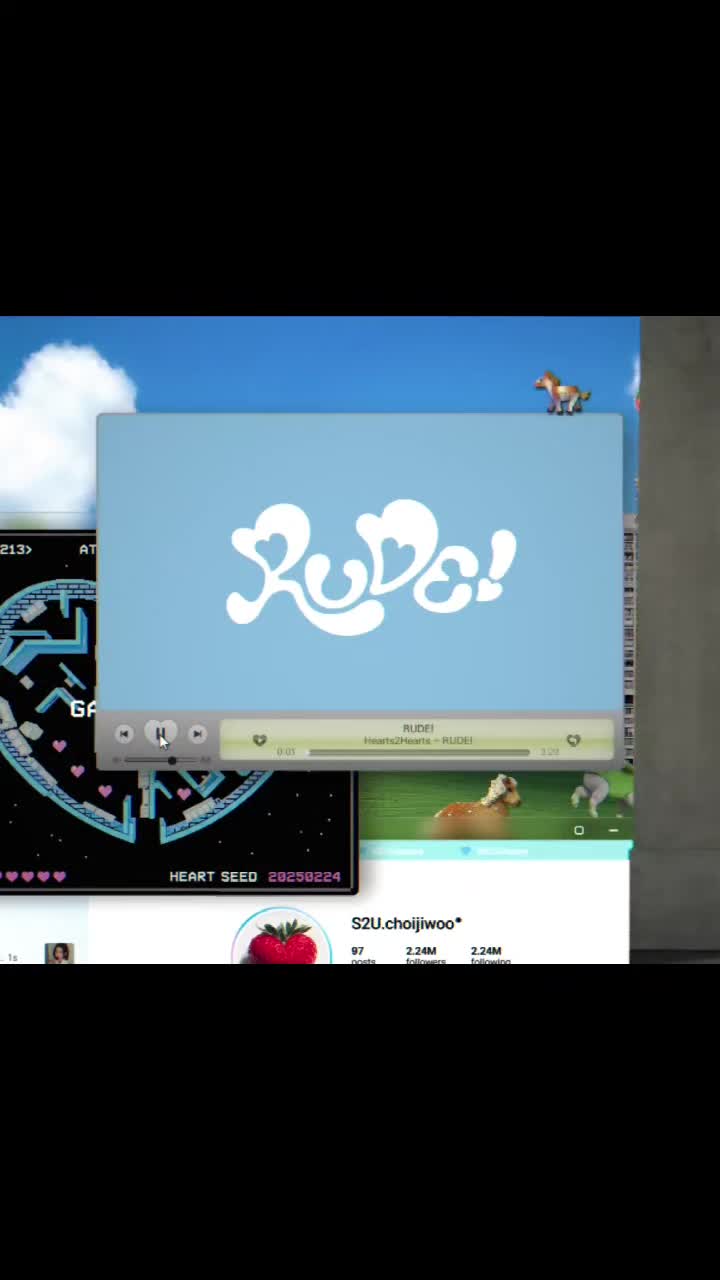The image size is (720, 1280).
Task: Pause the RUDE! track with heart-shaped button
Action: pyautogui.click(x=160, y=734)
